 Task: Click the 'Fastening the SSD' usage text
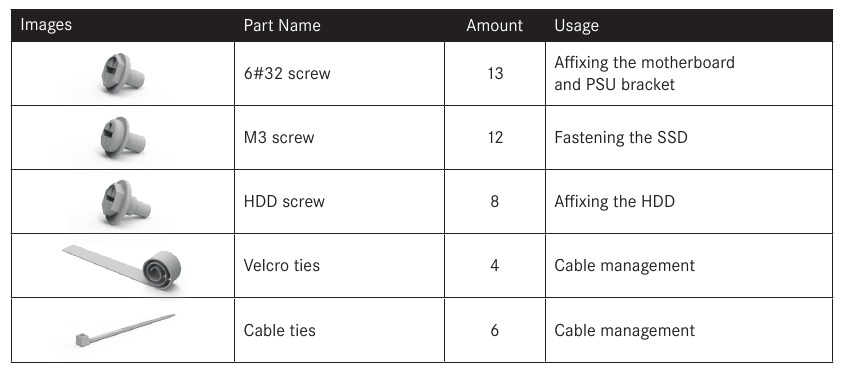click(621, 138)
